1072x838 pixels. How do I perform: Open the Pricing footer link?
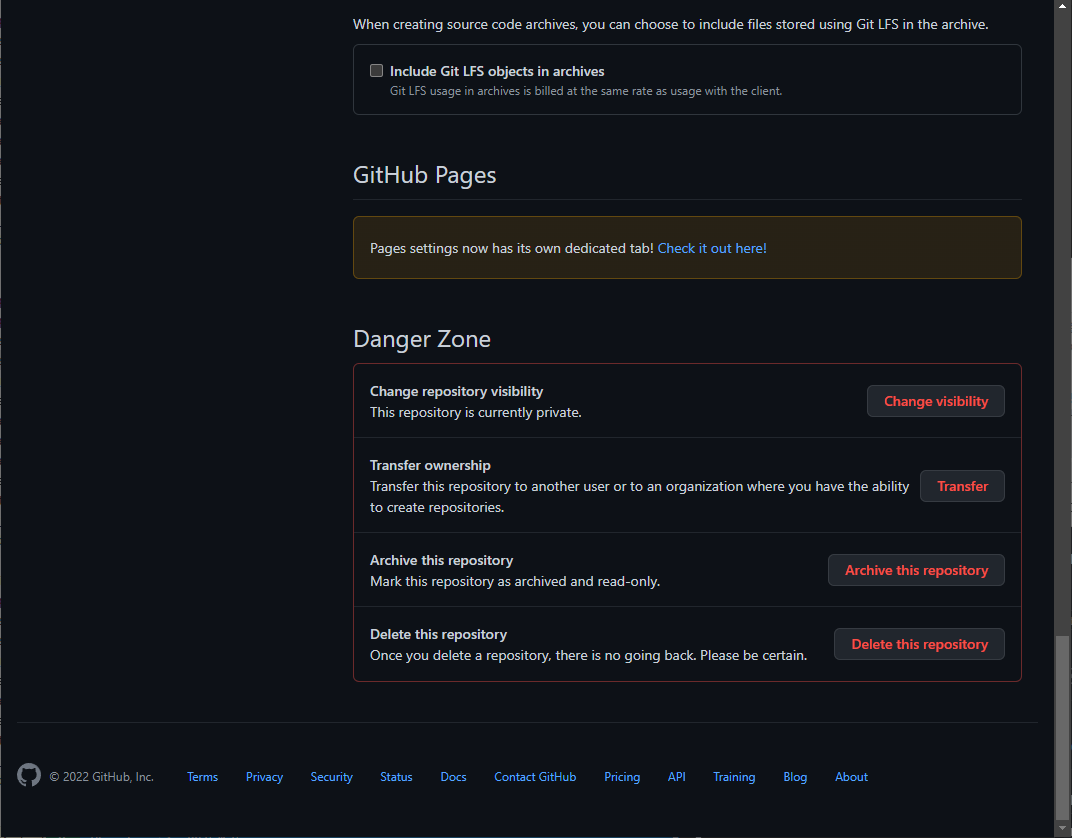pyautogui.click(x=622, y=776)
